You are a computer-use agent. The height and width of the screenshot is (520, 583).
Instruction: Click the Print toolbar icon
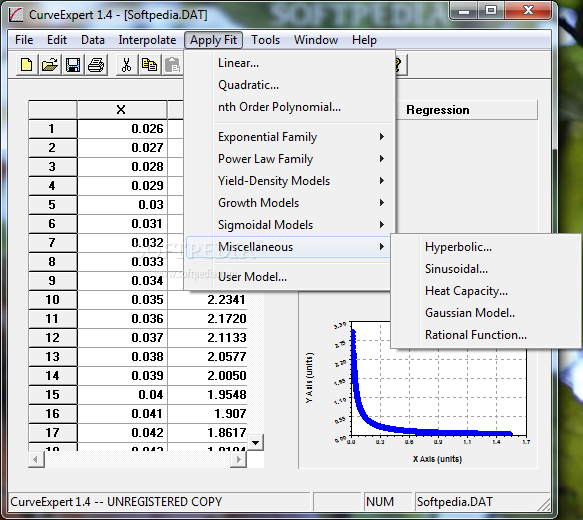pos(96,65)
